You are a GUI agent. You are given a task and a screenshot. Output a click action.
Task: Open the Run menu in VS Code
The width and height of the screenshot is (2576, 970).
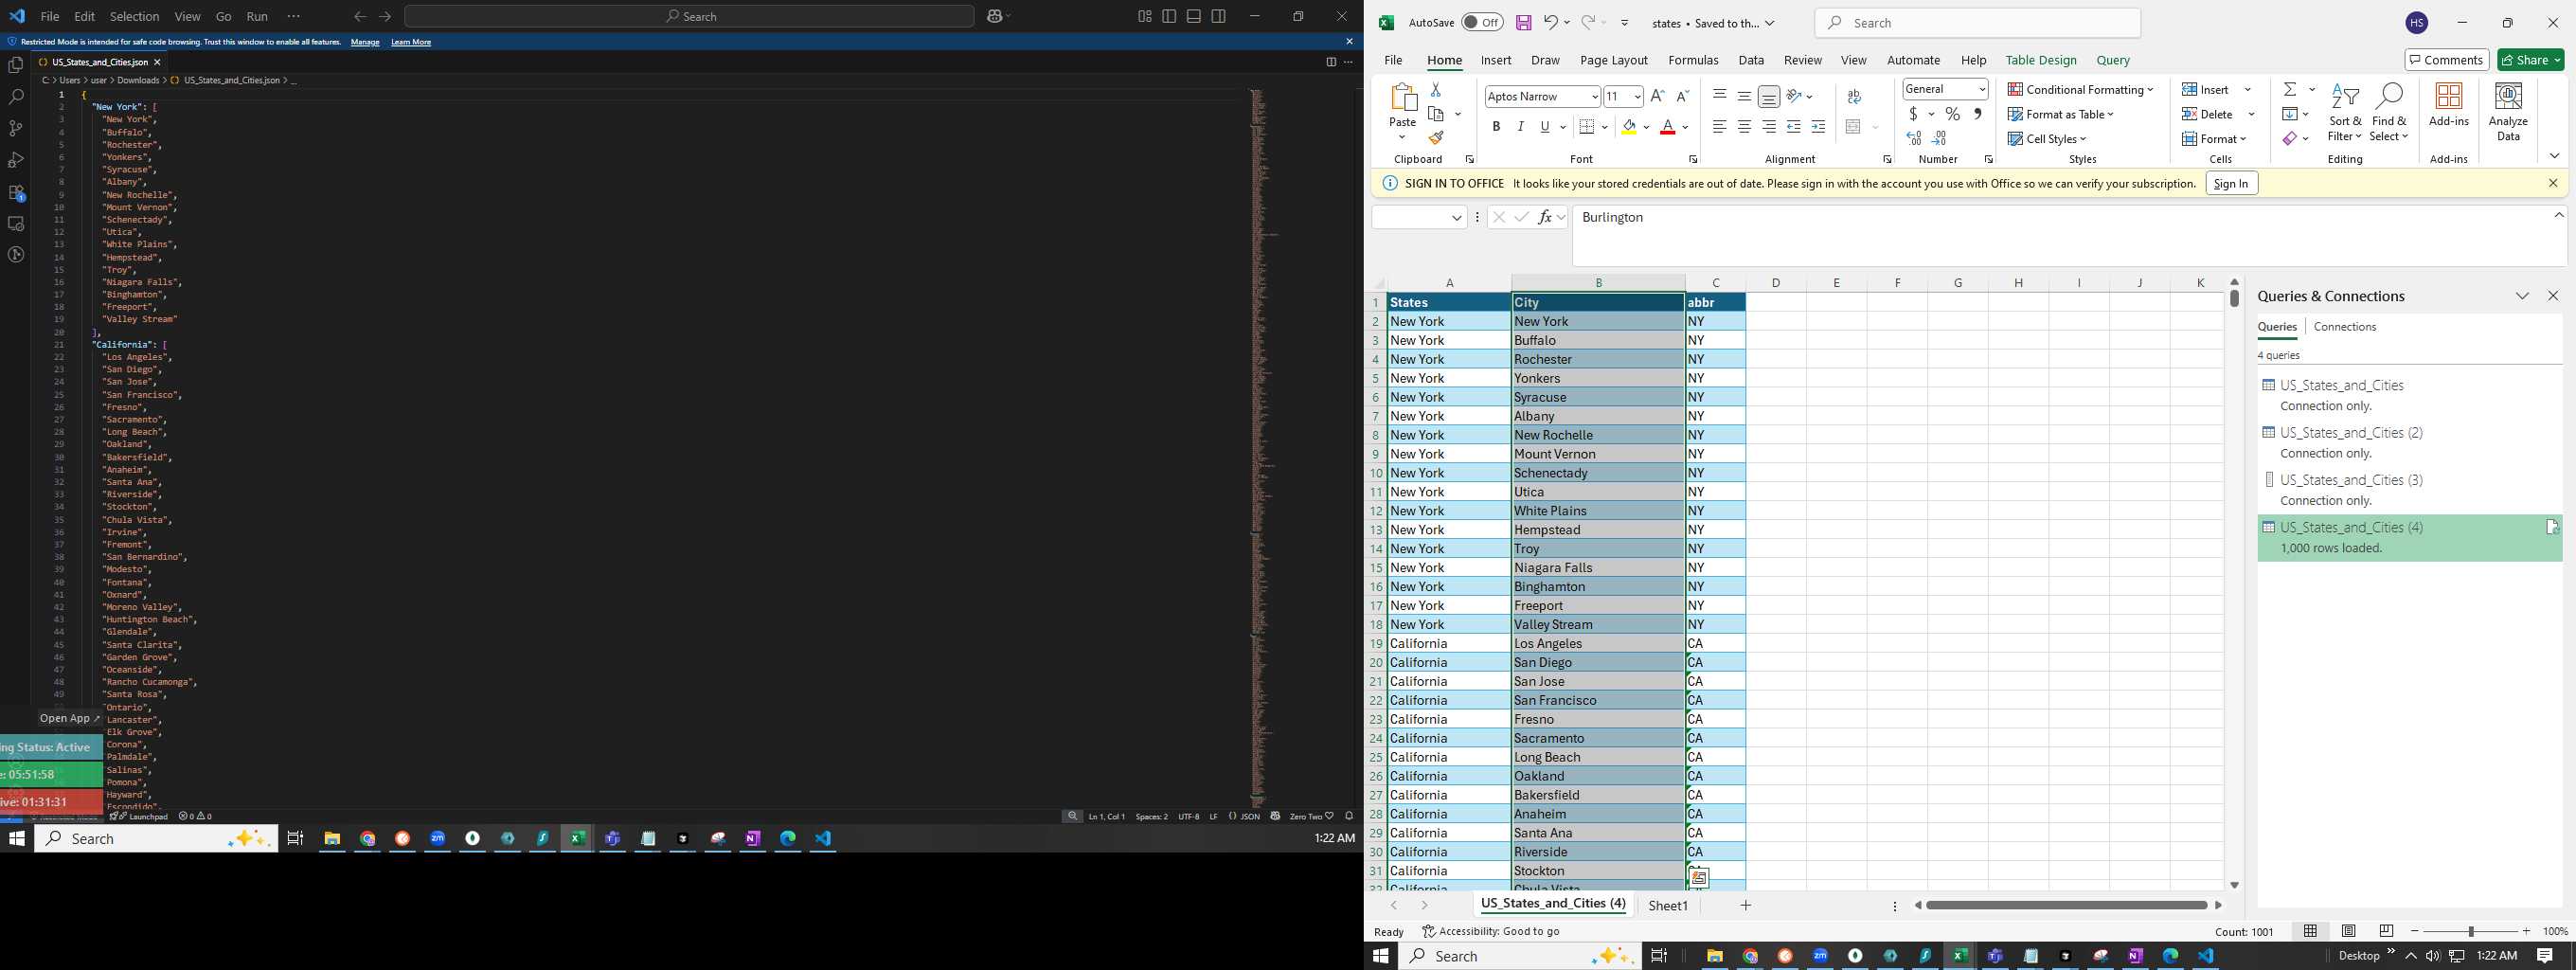[257, 16]
